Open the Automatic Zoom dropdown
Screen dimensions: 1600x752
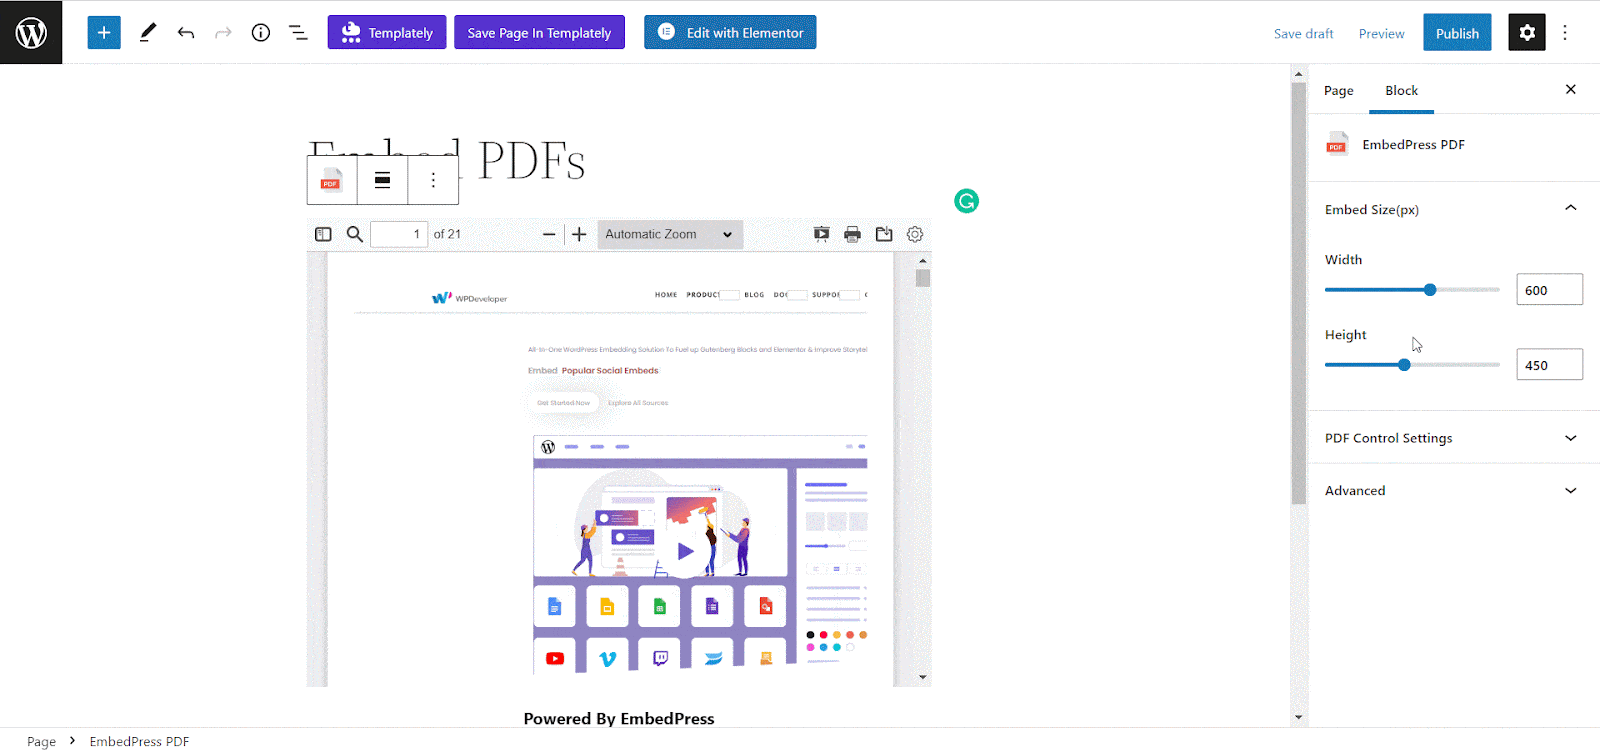[670, 234]
